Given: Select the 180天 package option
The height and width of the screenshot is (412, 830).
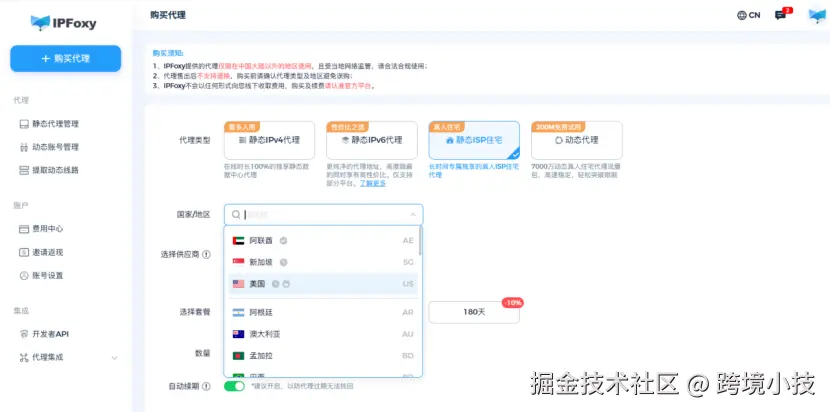Looking at the screenshot, I should pos(474,312).
